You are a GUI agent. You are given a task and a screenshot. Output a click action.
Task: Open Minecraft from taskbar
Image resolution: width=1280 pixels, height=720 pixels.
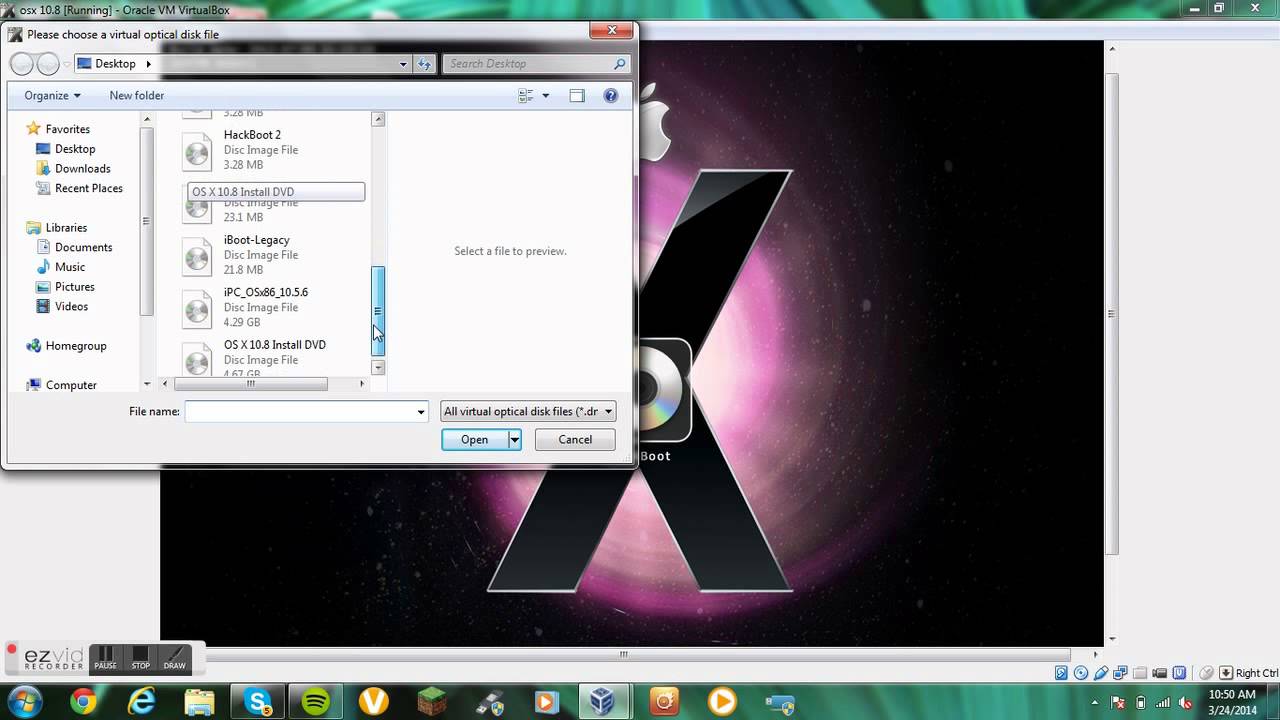coord(432,703)
